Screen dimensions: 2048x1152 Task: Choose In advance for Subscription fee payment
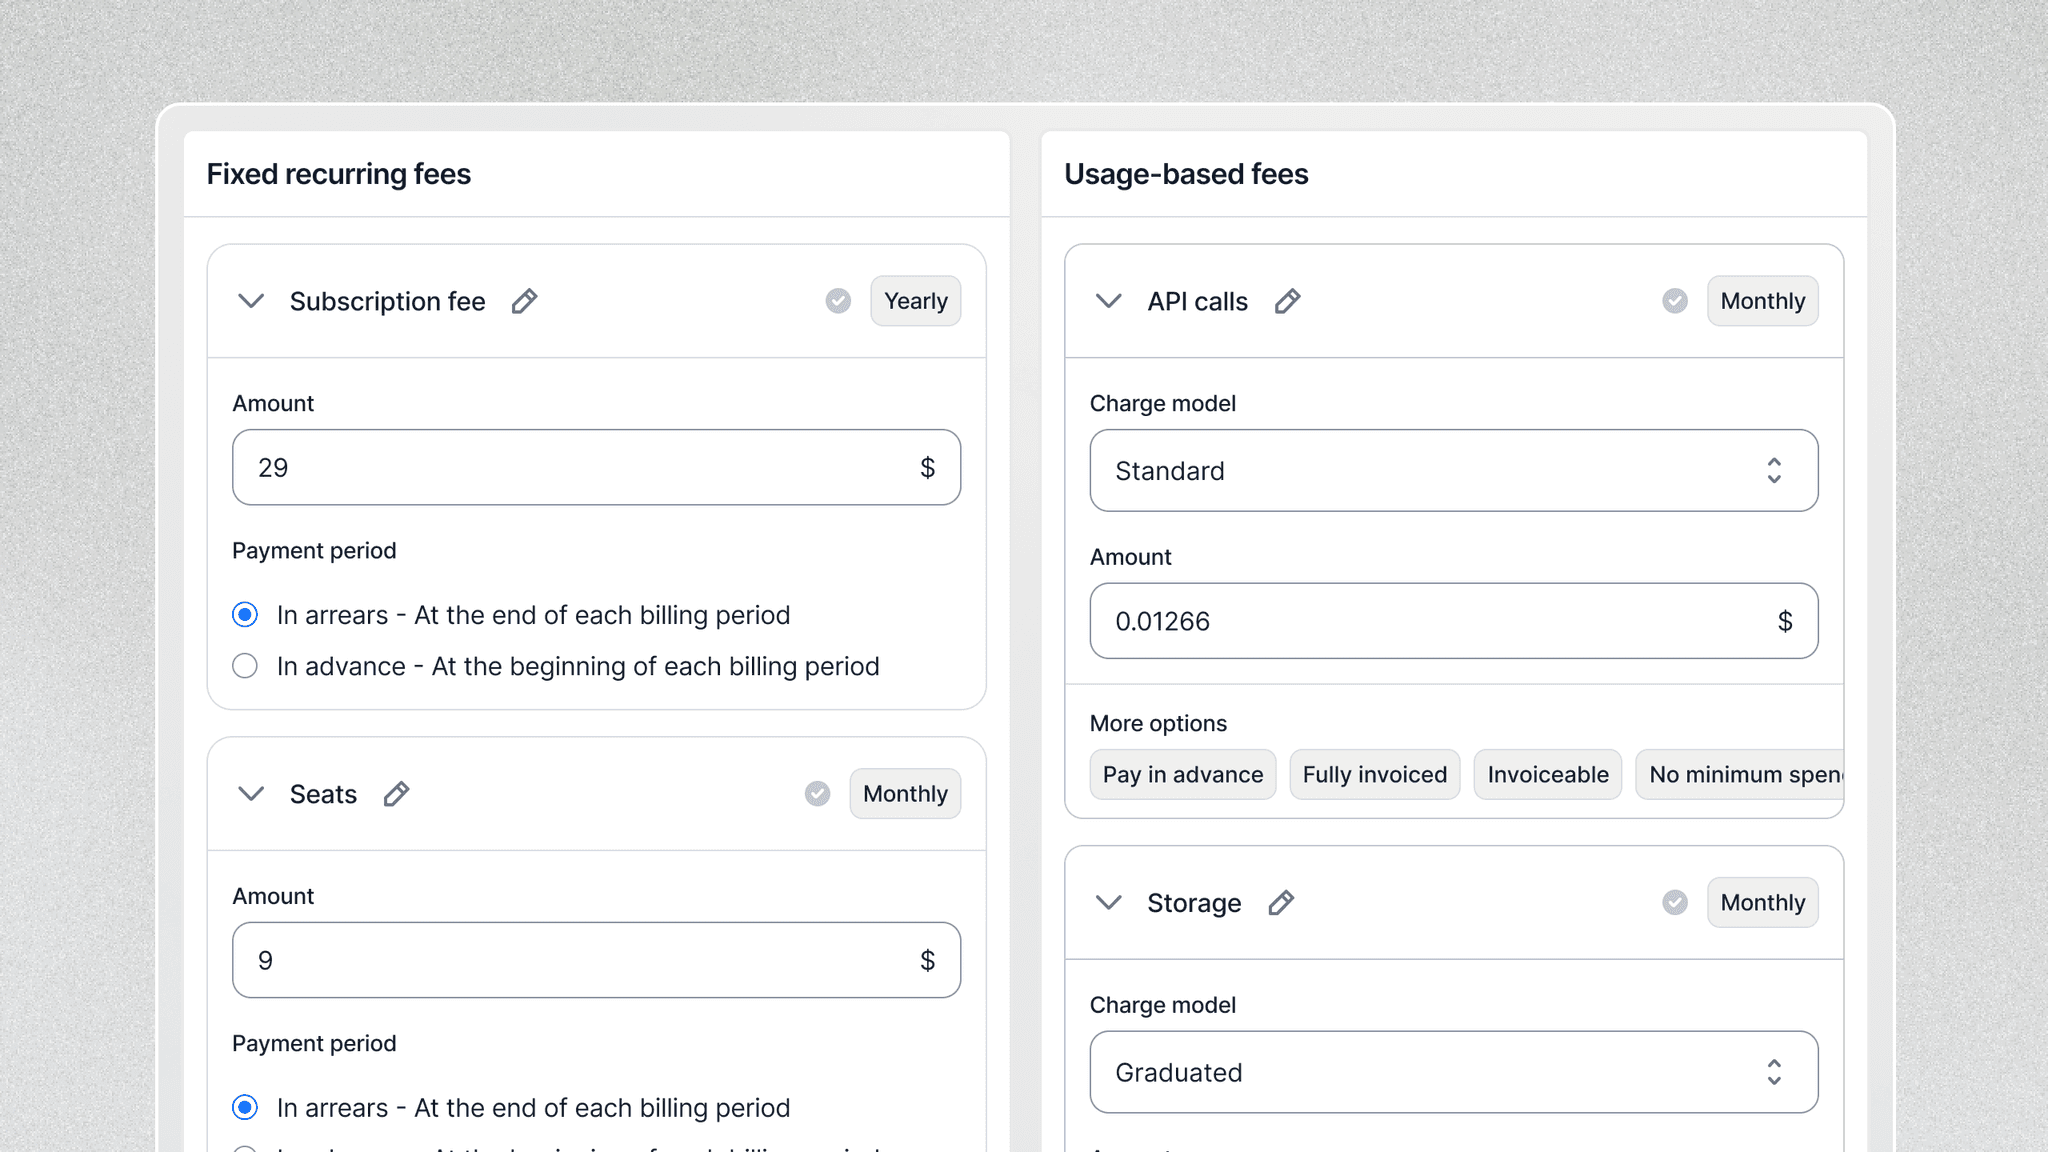[245, 666]
